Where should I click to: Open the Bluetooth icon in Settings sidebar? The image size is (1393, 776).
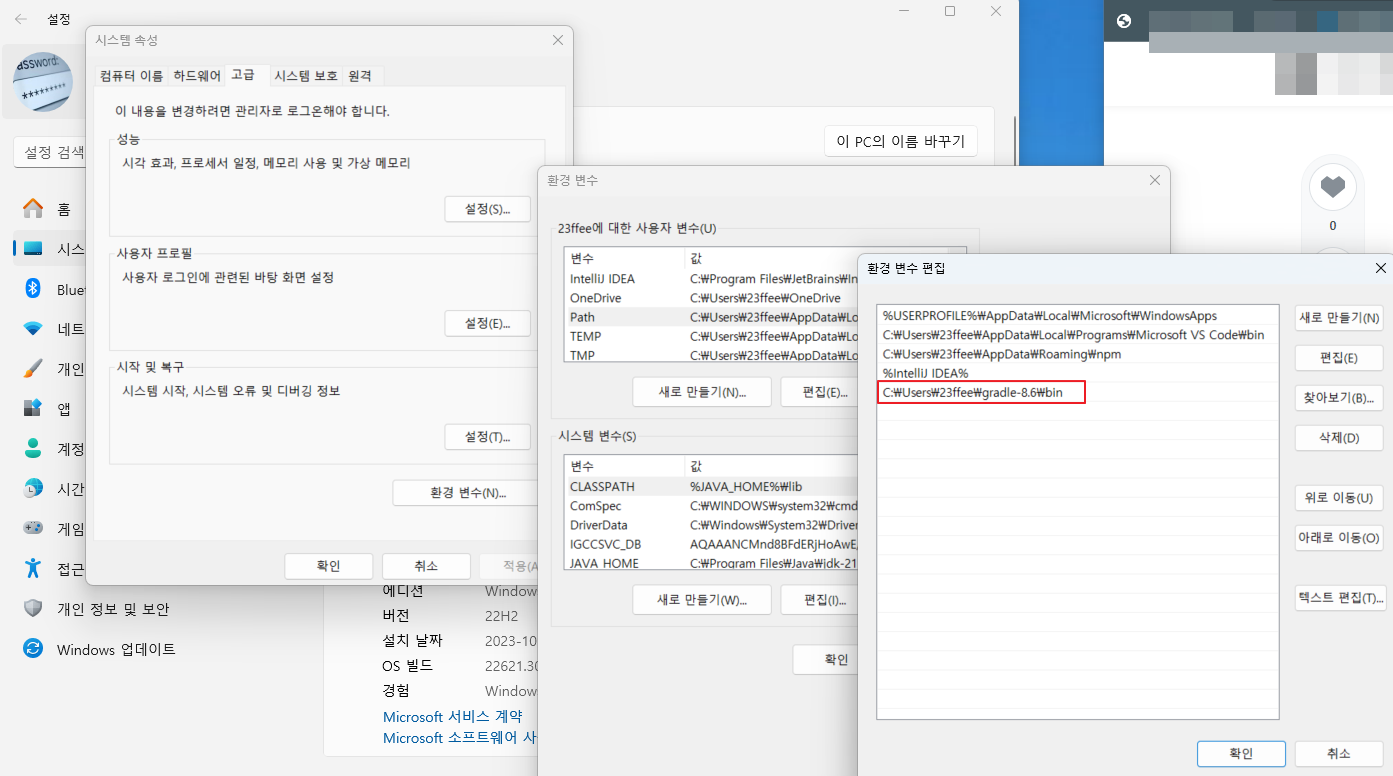[33, 288]
